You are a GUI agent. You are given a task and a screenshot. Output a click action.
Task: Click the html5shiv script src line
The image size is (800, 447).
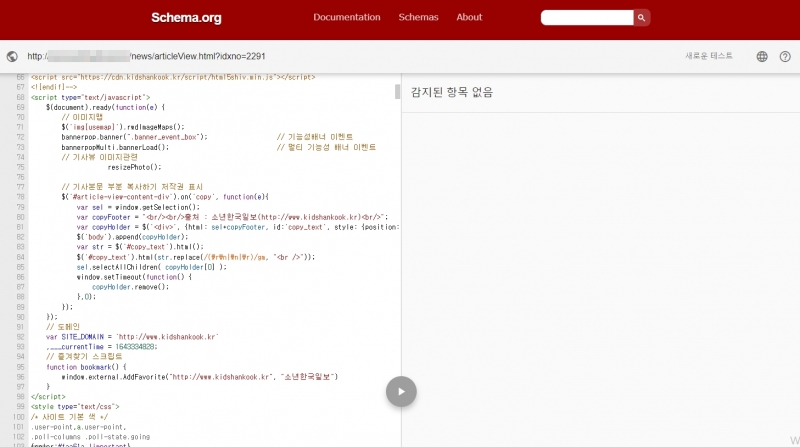pos(173,77)
